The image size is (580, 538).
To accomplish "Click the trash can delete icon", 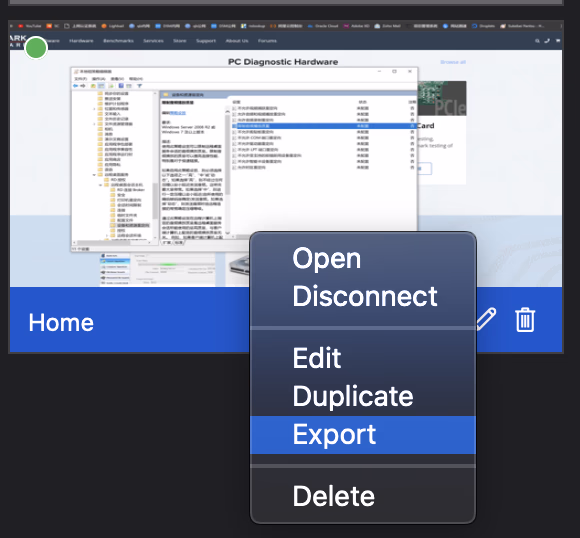I will pos(525,320).
